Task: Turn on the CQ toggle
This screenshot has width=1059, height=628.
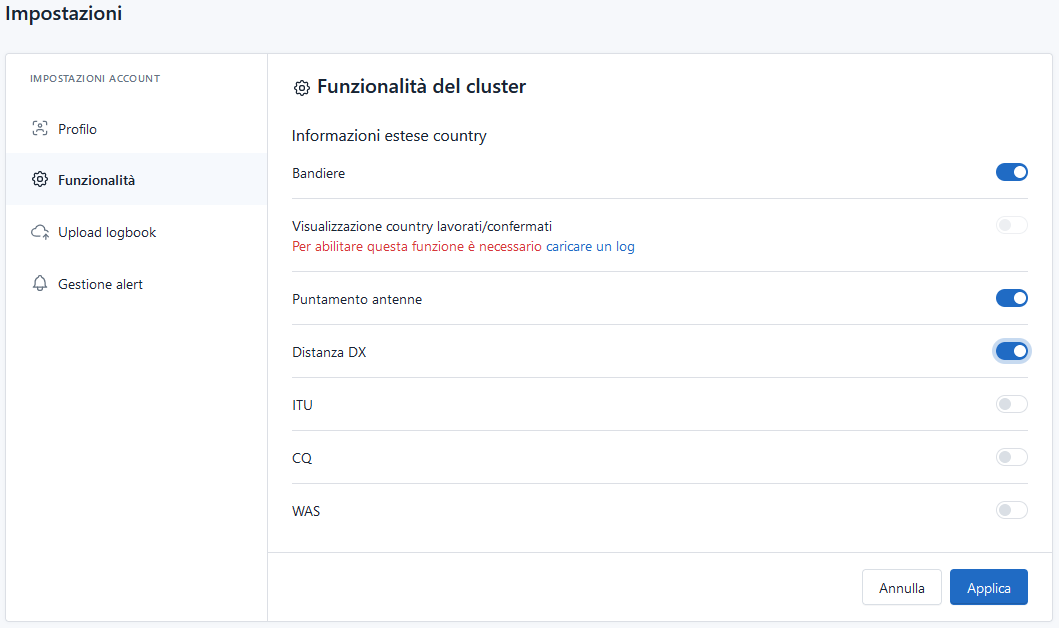Action: [x=1011, y=457]
